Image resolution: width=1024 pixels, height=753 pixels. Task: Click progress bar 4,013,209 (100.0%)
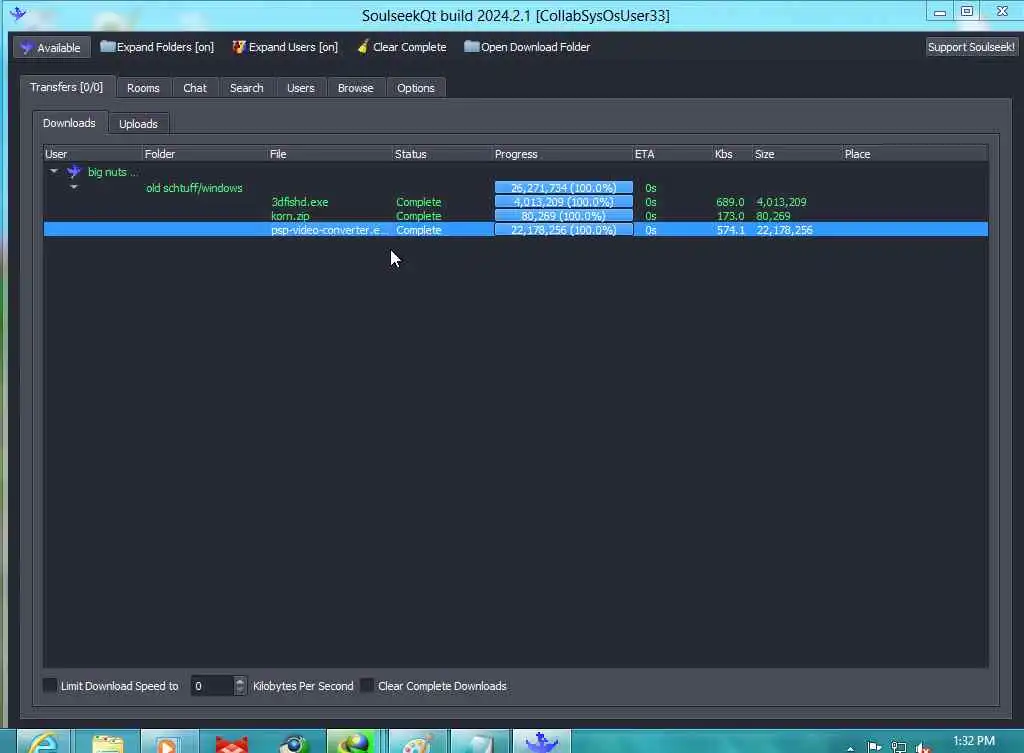(x=564, y=202)
